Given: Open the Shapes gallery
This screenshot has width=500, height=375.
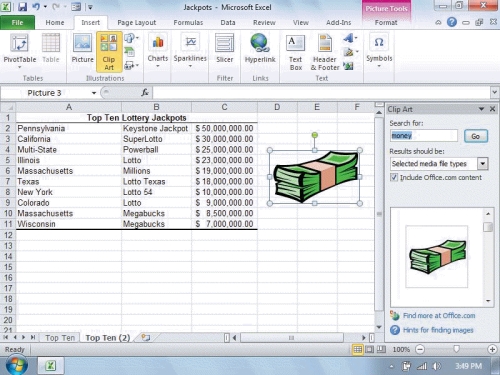Looking at the screenshot, I should (131, 38).
